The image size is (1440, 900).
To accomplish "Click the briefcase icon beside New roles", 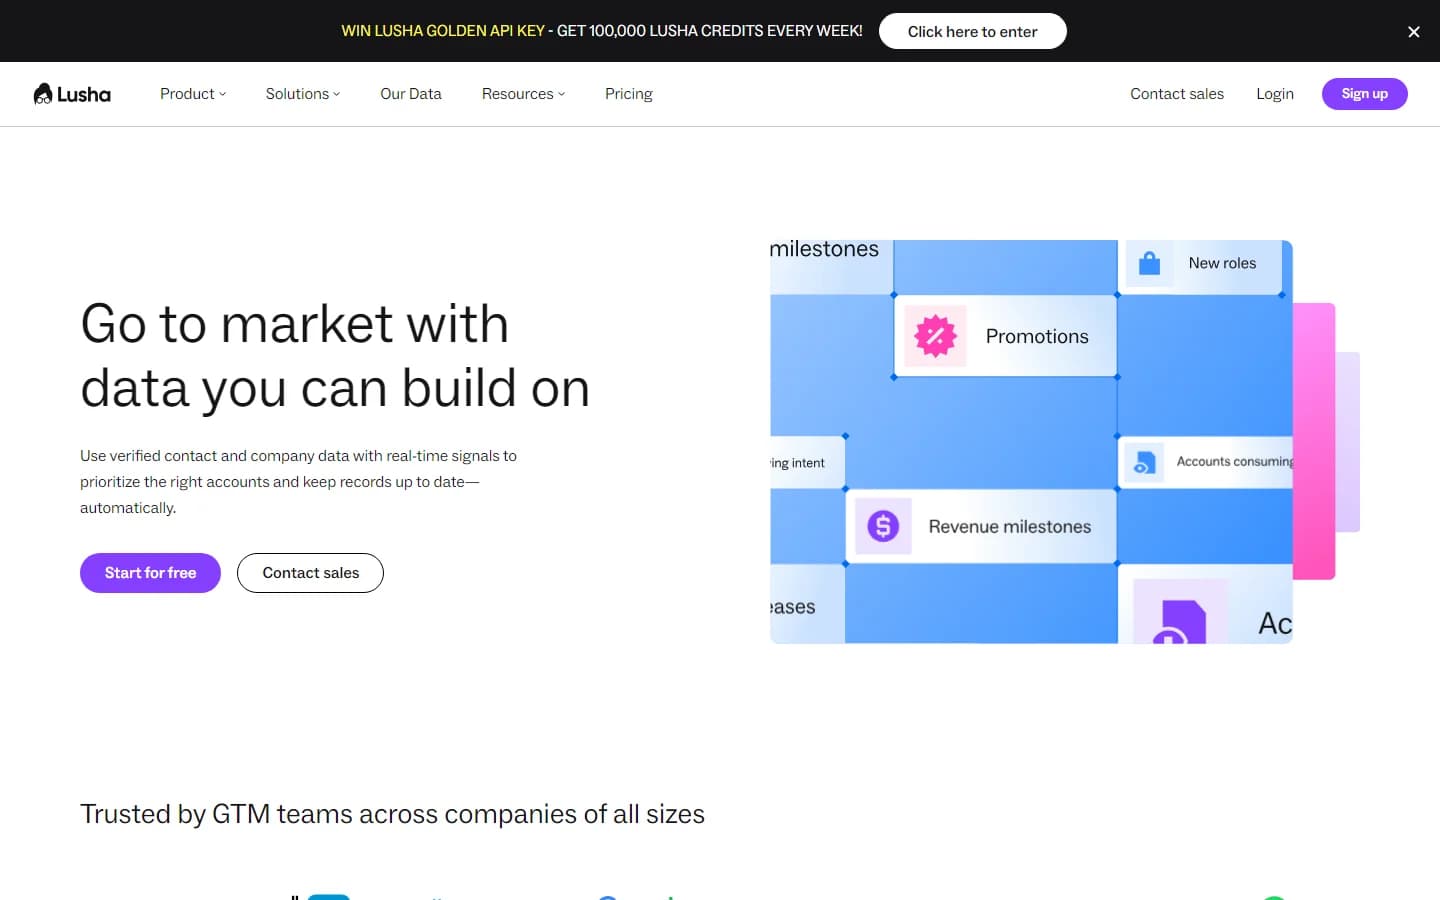I will (x=1148, y=263).
